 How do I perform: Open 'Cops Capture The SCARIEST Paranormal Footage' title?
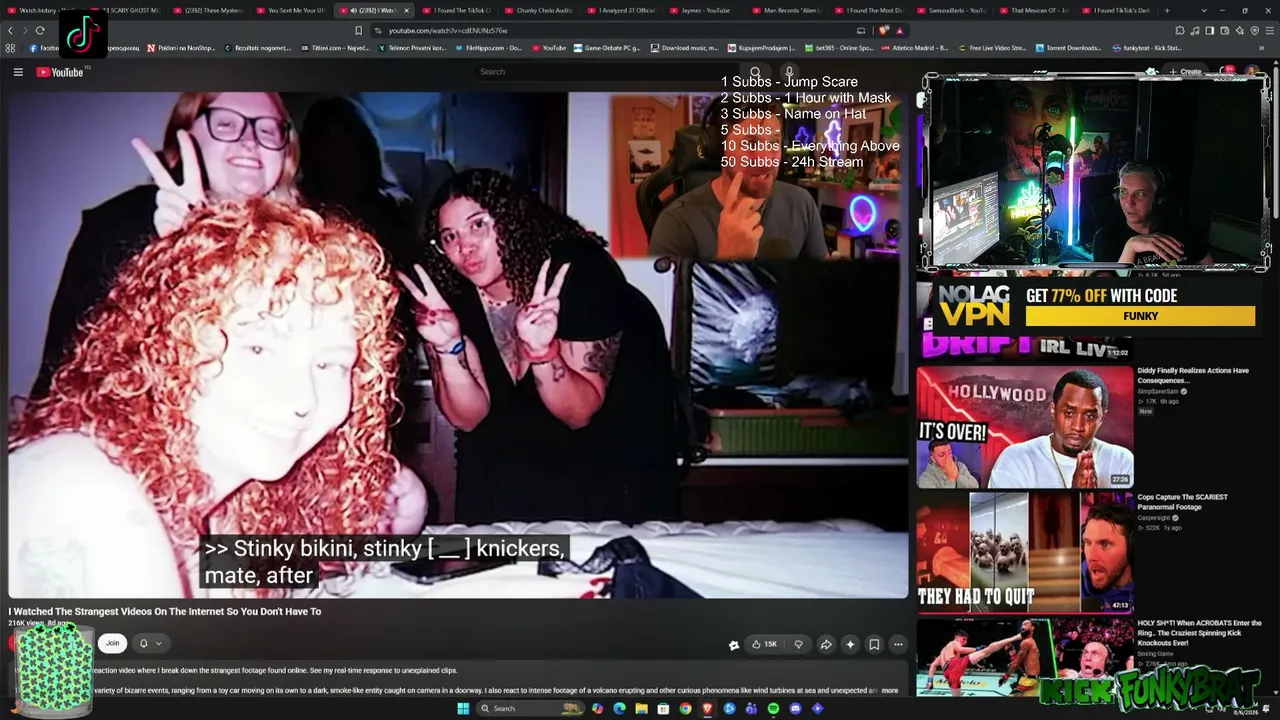click(1183, 502)
